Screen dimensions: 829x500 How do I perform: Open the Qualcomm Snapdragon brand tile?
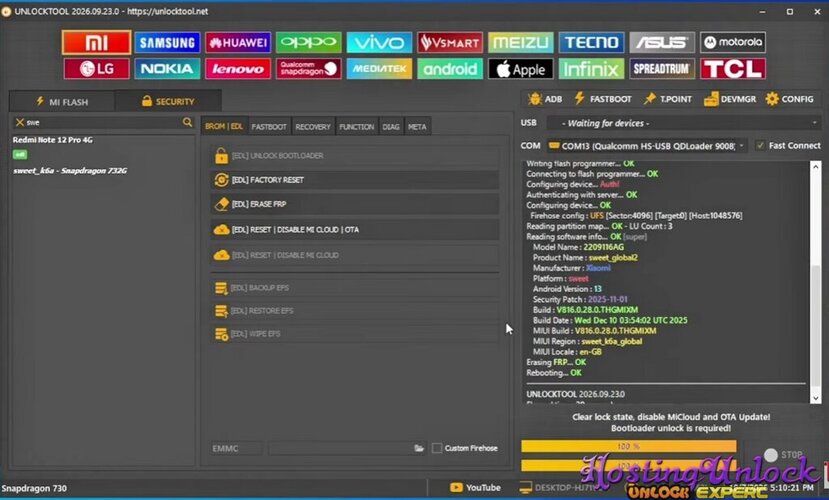coord(309,69)
